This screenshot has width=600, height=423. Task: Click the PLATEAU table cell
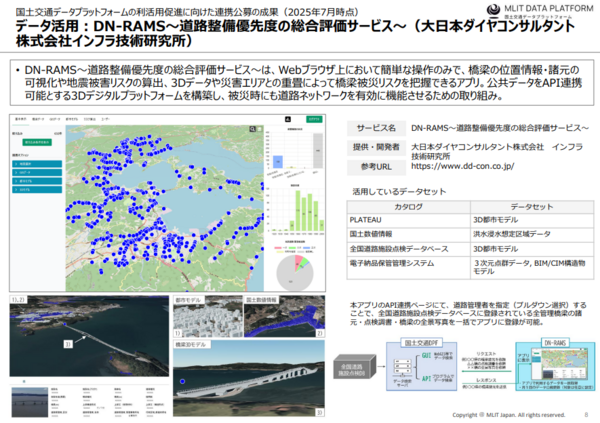[x=408, y=220]
